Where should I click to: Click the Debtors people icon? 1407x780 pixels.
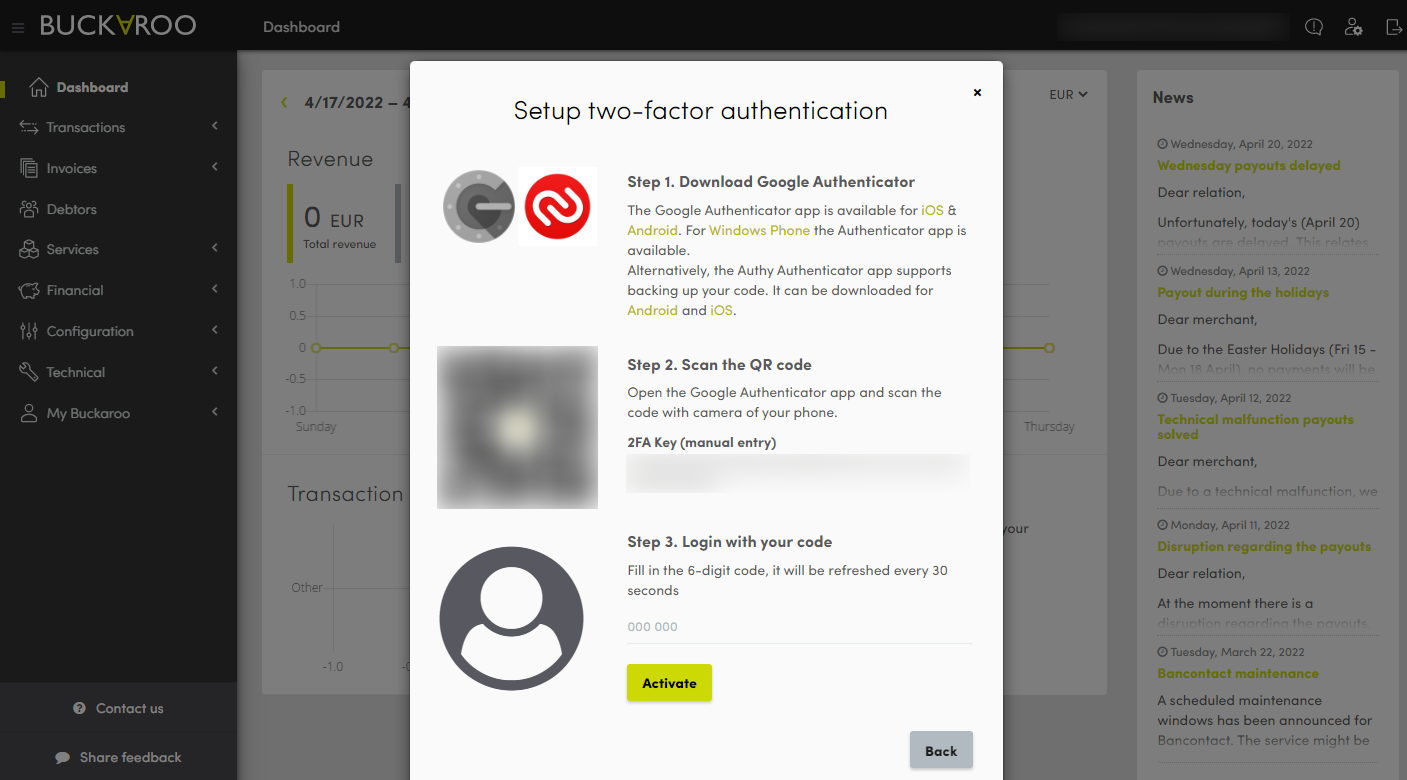click(29, 209)
